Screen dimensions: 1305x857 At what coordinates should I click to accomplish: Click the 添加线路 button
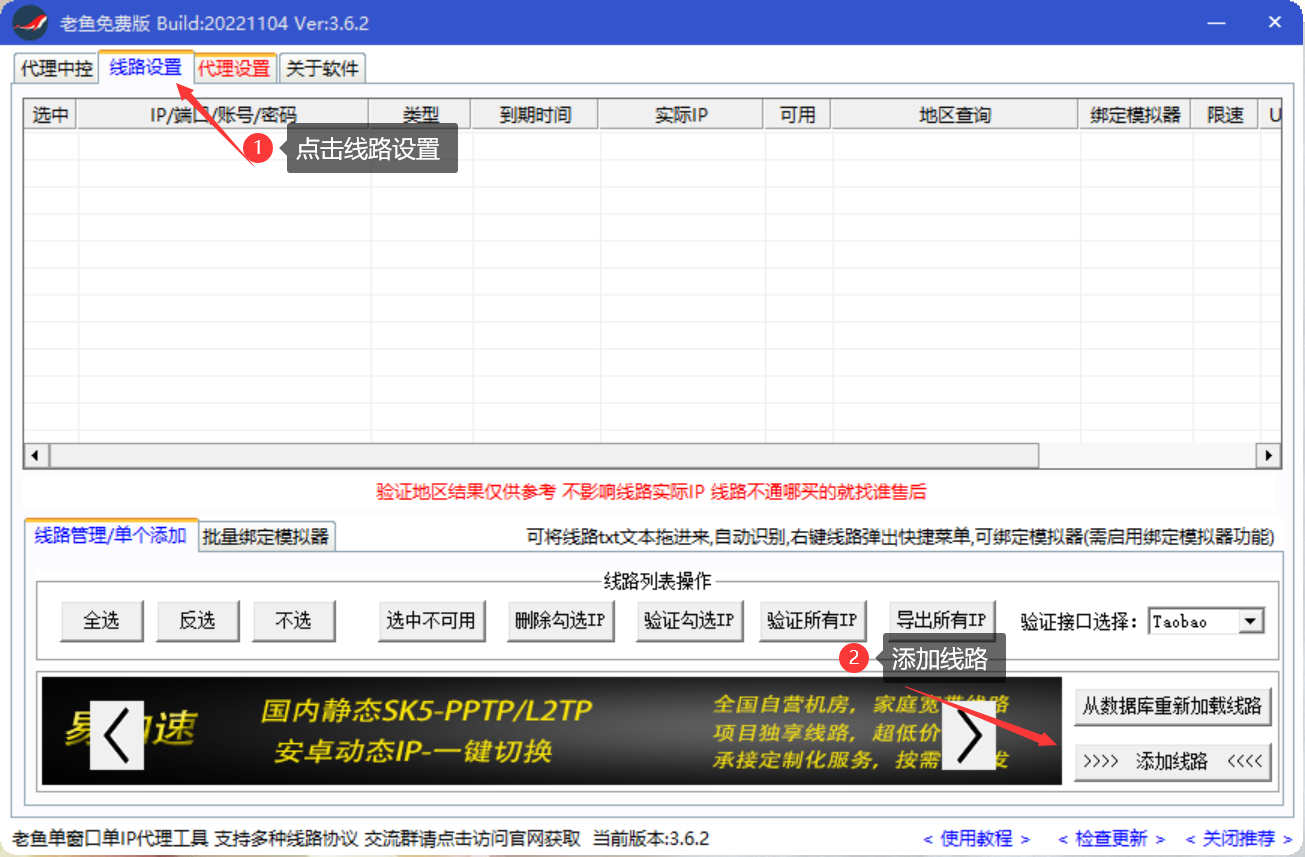point(1172,762)
